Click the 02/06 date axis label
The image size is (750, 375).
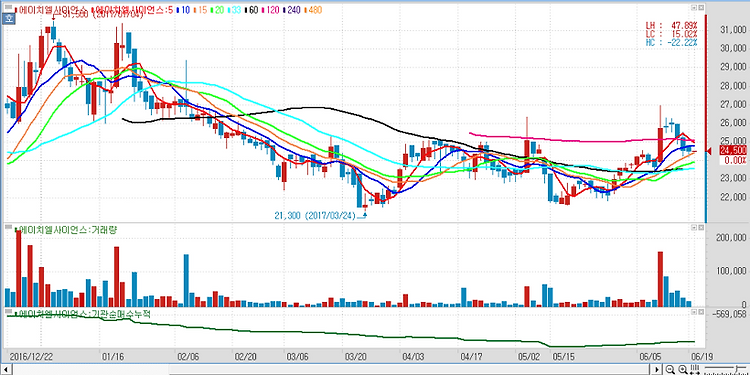click(x=188, y=356)
